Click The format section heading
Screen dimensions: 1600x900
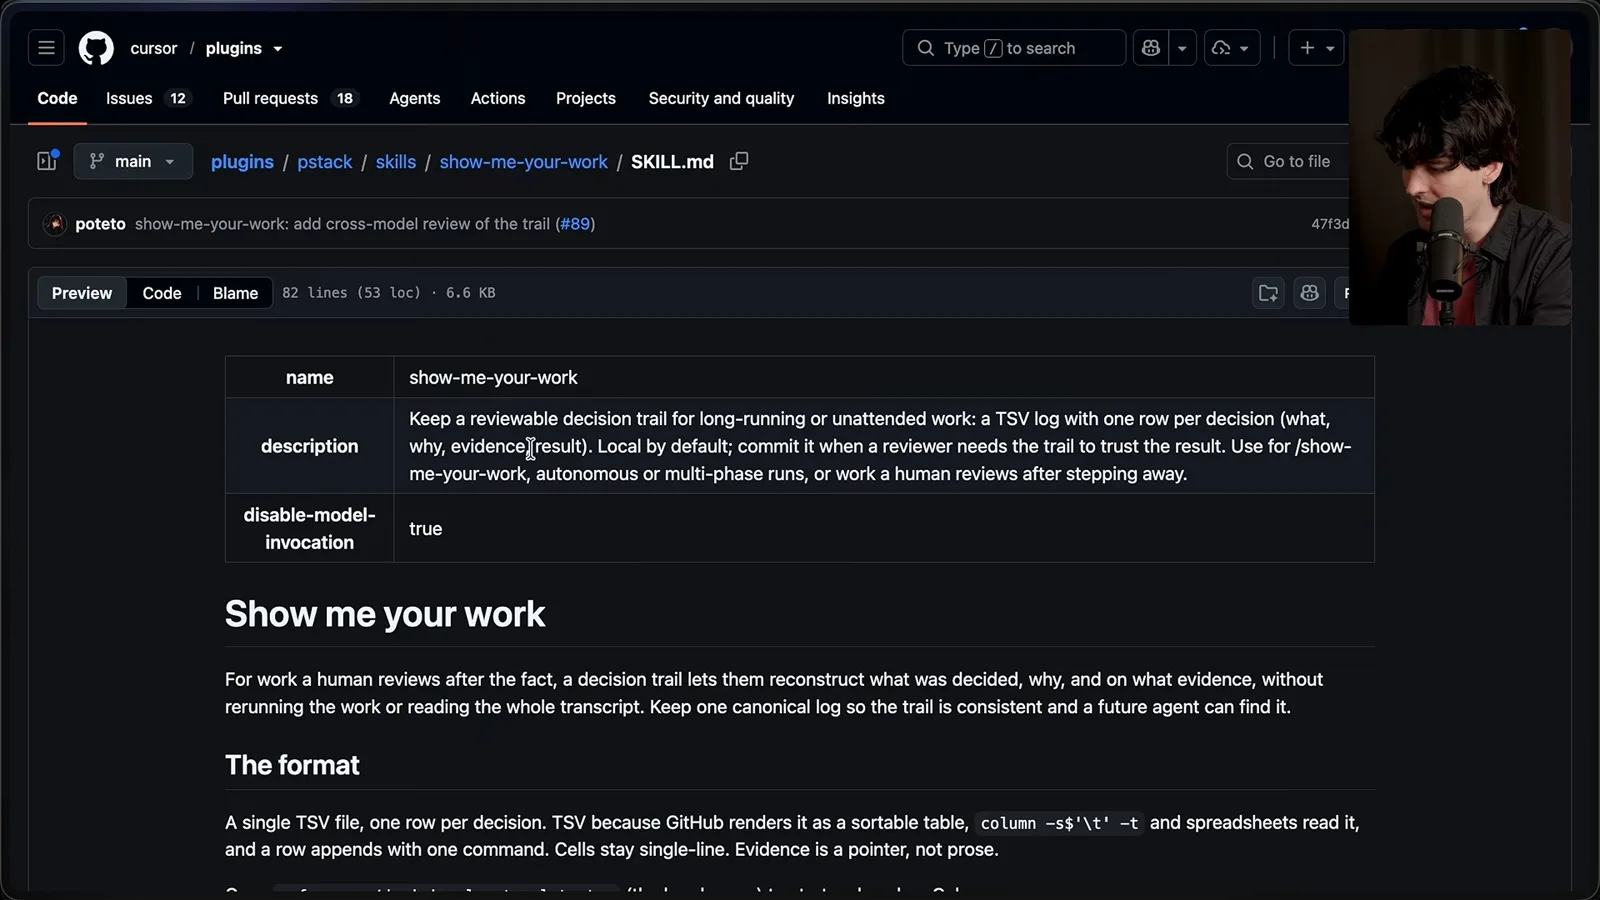292,765
